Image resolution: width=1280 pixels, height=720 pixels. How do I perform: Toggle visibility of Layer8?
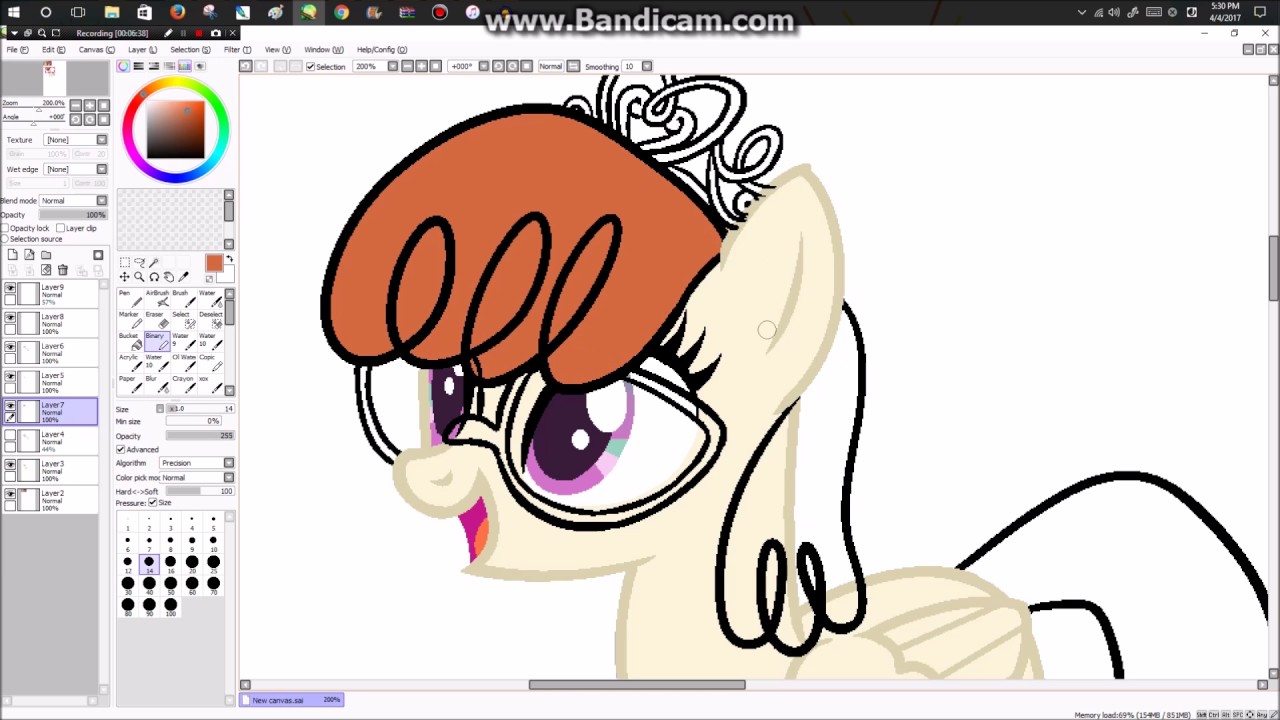tap(10, 317)
